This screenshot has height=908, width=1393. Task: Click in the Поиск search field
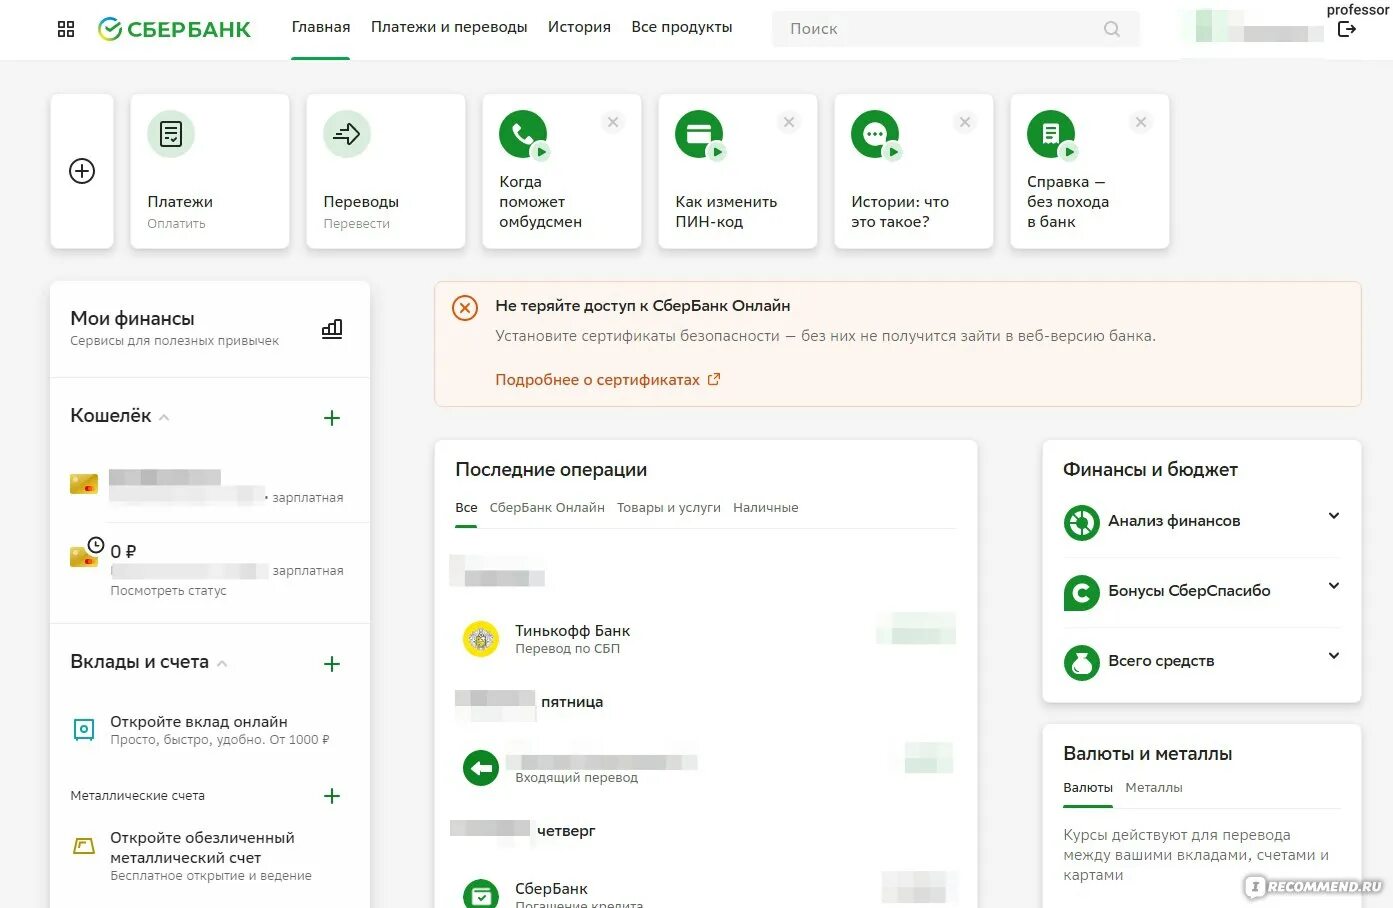955,29
